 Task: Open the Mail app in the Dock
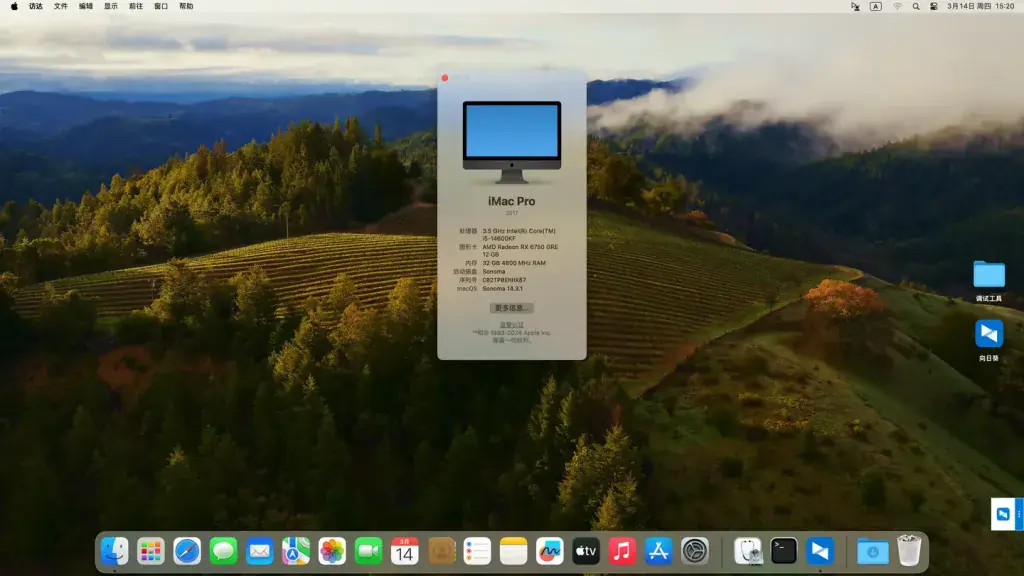[260, 551]
